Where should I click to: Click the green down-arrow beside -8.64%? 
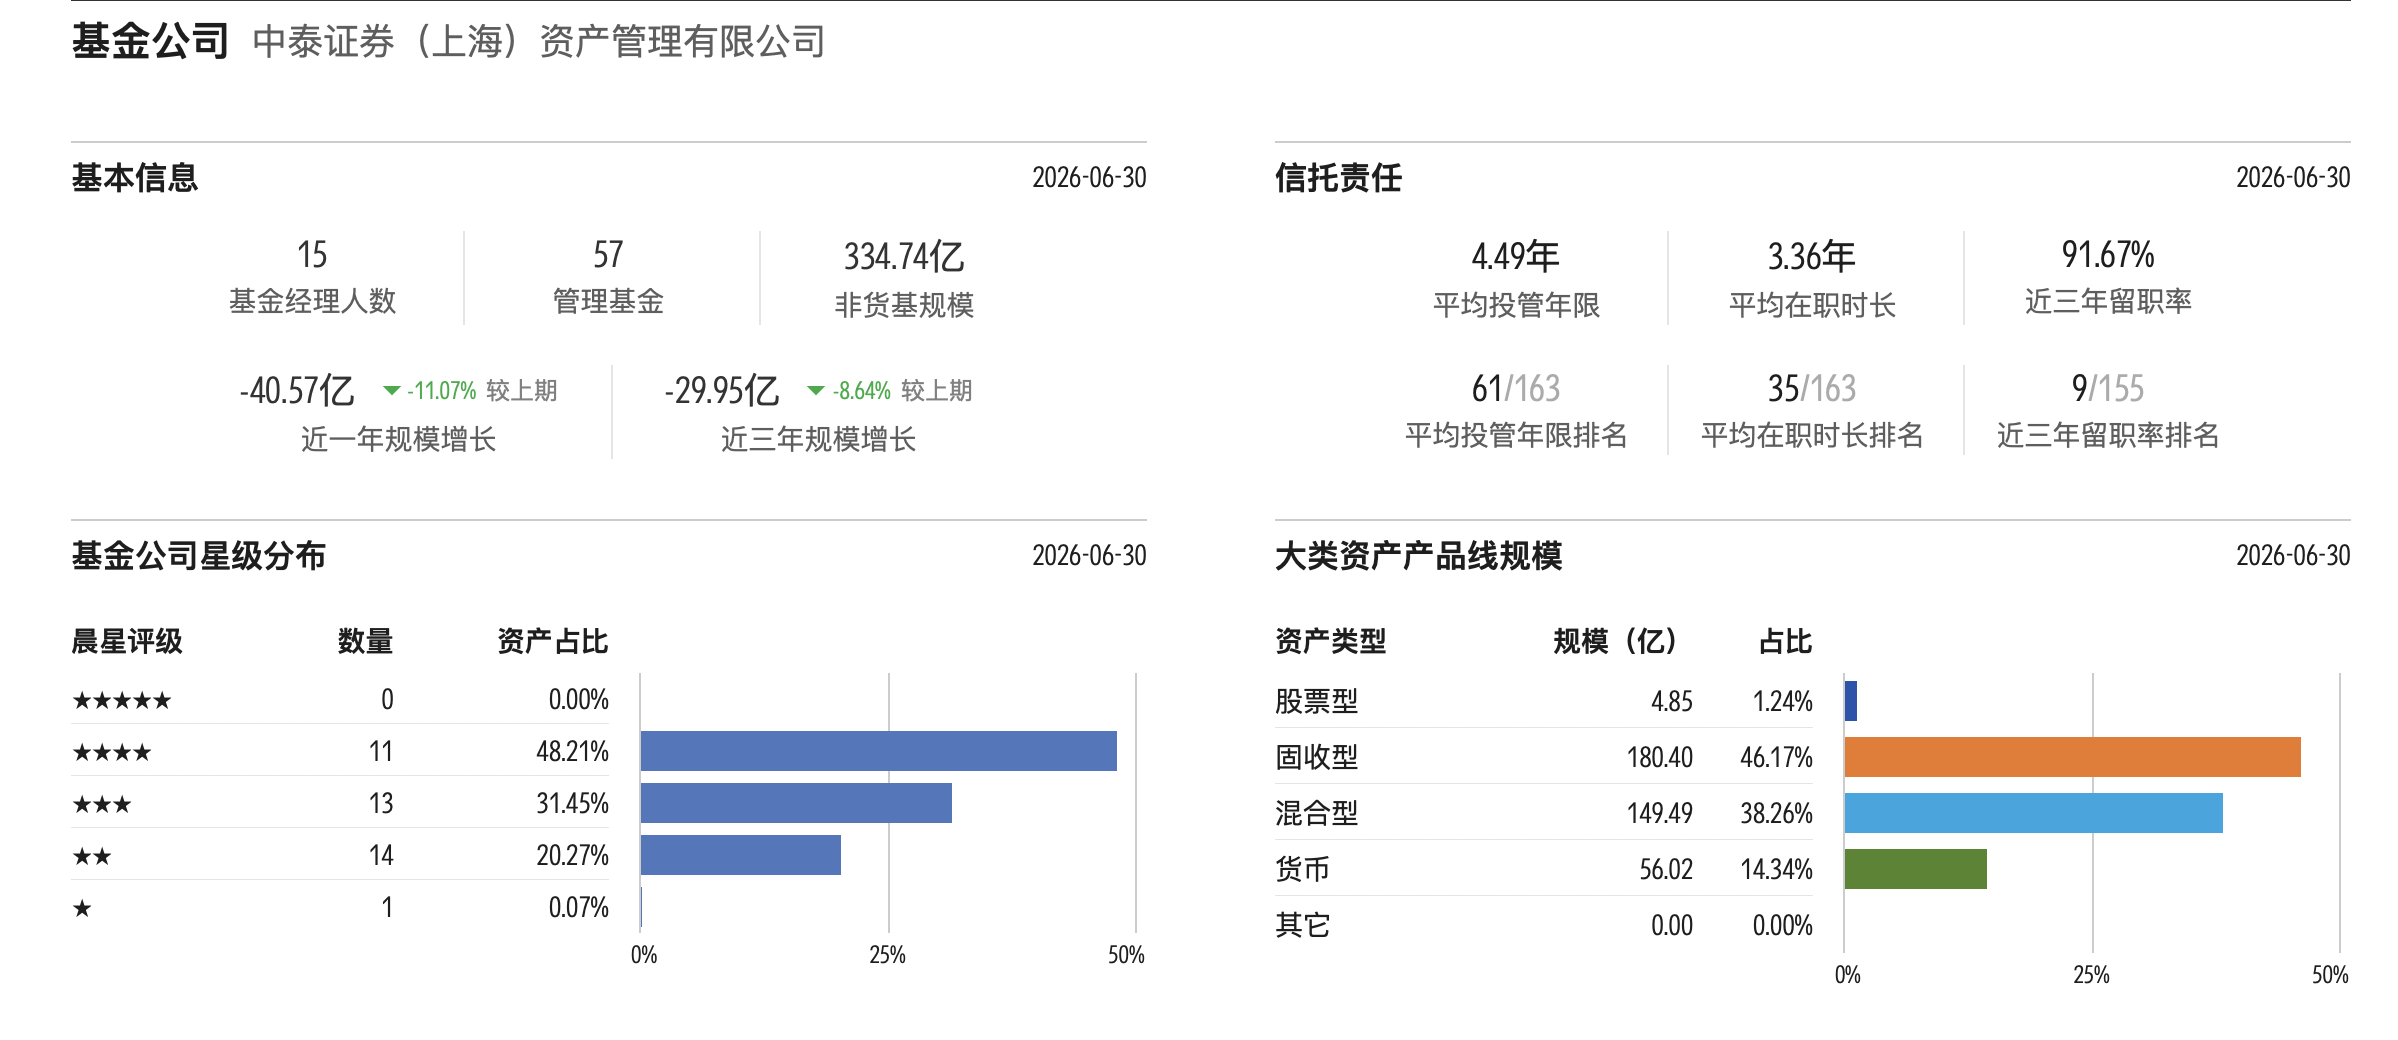pos(816,391)
